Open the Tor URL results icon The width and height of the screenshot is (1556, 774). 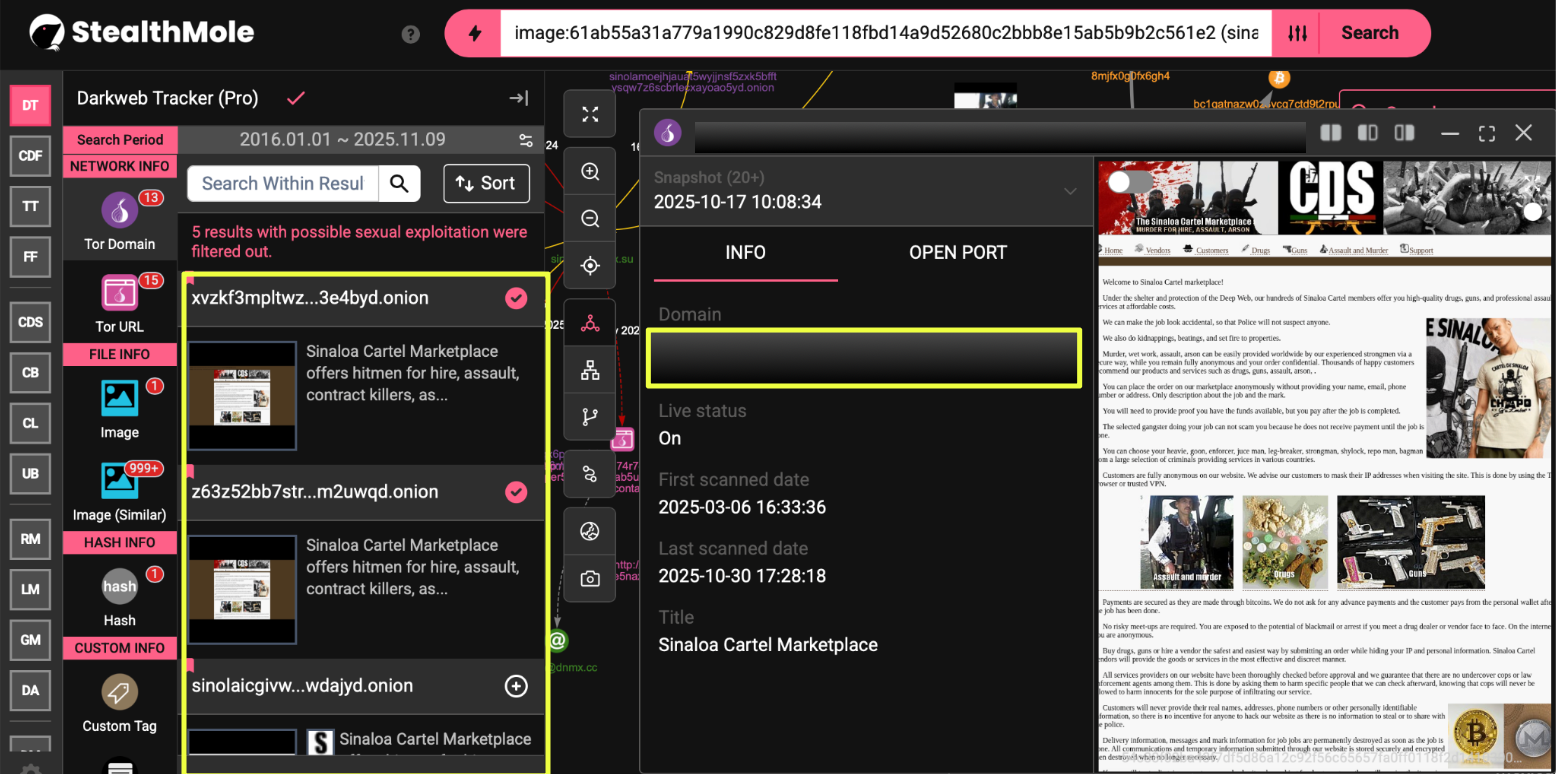click(119, 294)
